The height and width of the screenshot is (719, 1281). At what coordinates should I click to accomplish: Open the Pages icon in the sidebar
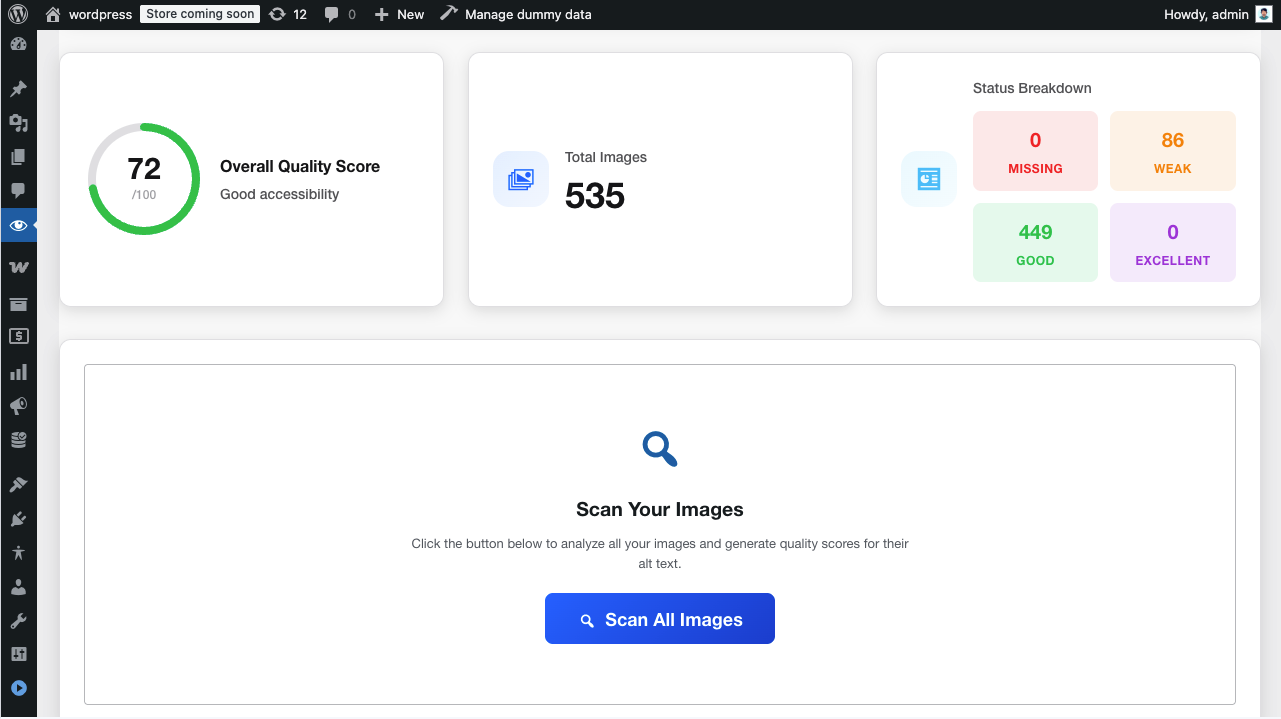click(x=19, y=157)
